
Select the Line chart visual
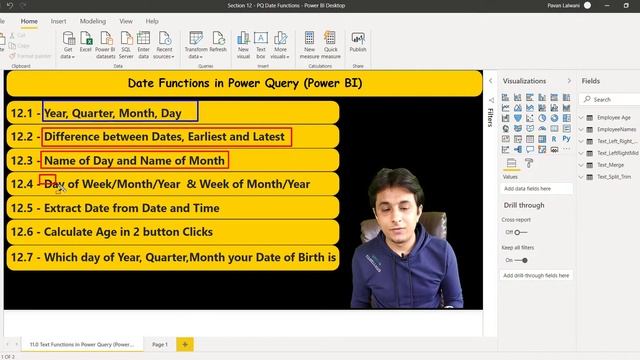(505, 108)
